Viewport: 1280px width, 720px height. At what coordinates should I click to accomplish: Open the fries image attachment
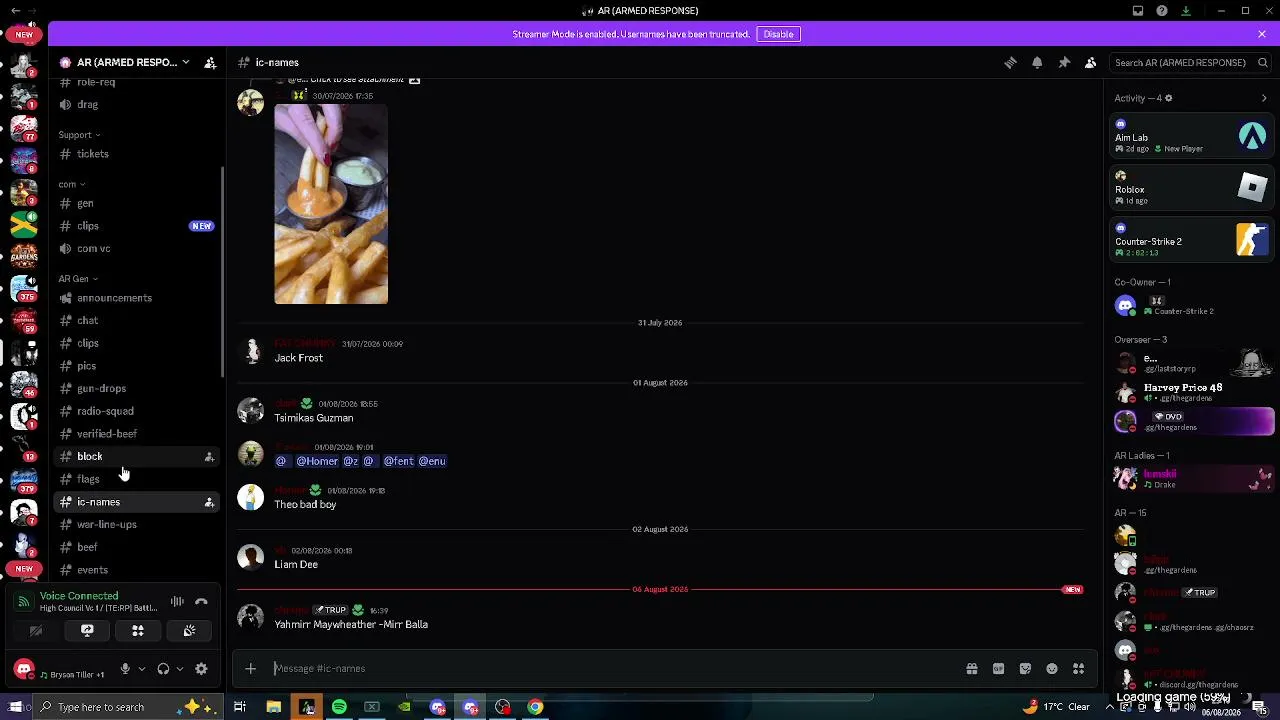[x=331, y=204]
